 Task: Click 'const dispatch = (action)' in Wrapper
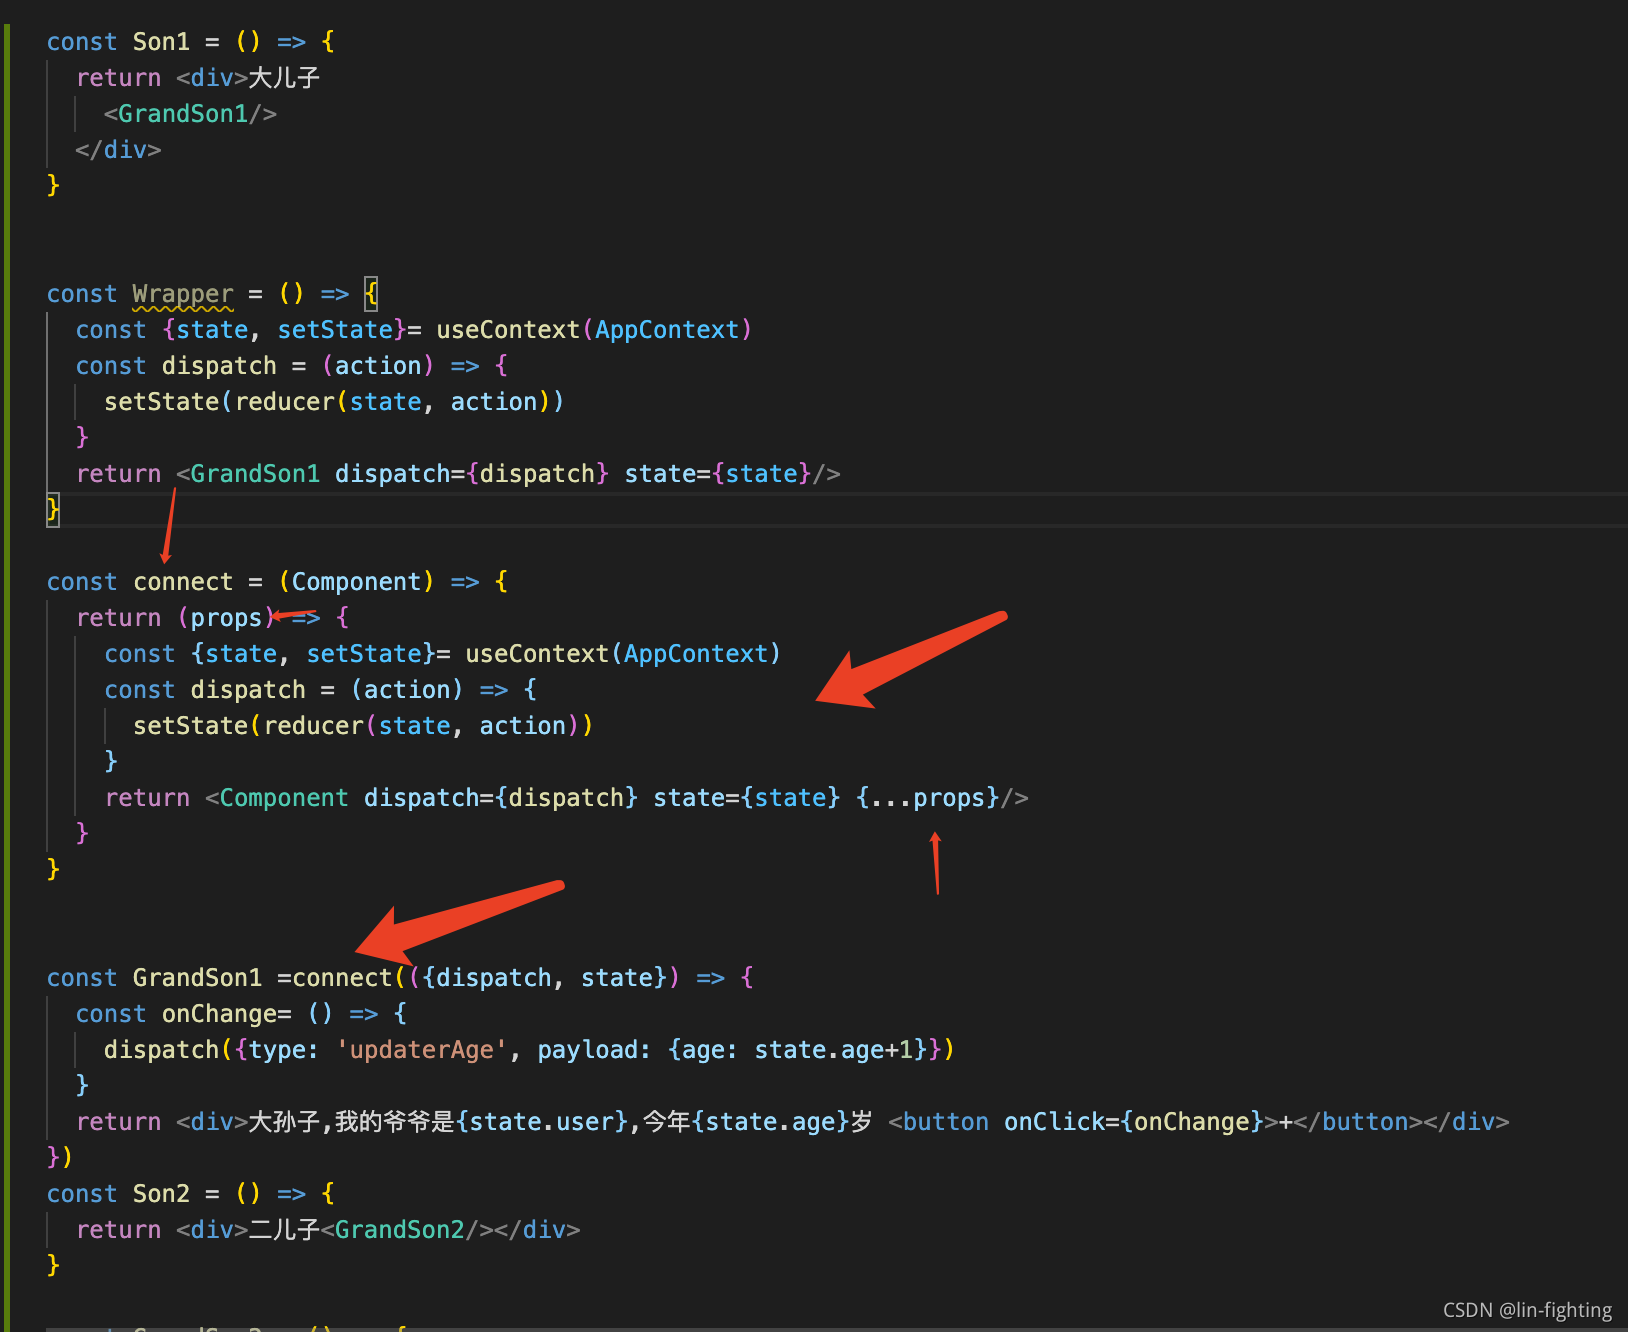(x=255, y=366)
